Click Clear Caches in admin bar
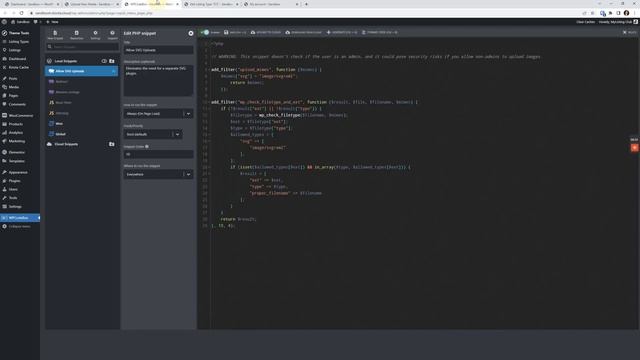 click(x=585, y=22)
